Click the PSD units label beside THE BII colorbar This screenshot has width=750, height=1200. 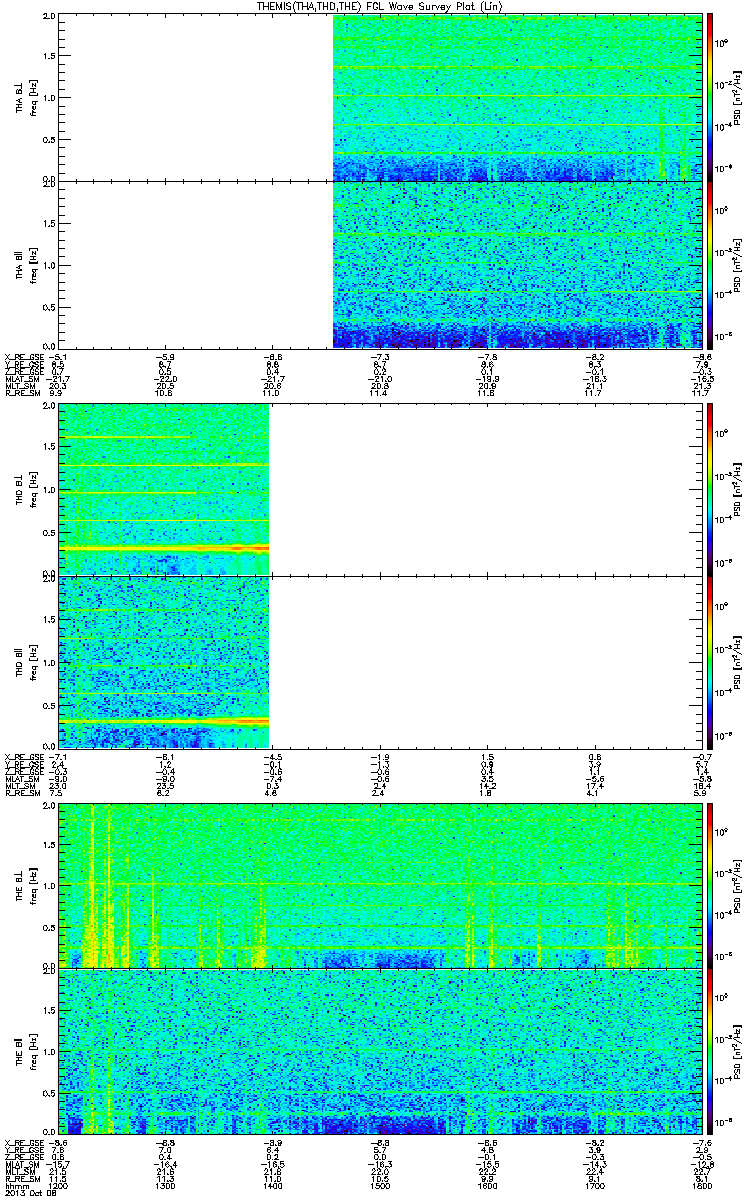coord(736,1054)
